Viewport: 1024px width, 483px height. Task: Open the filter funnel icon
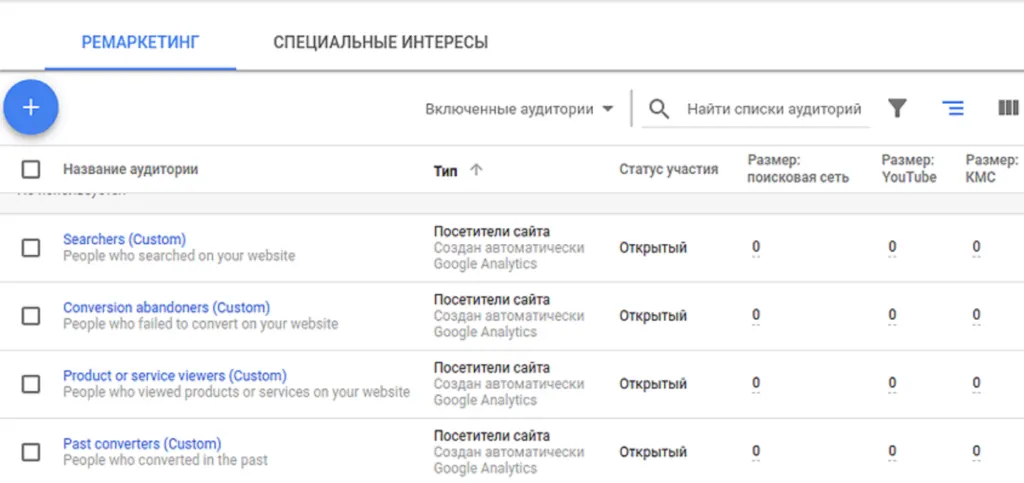(x=898, y=108)
